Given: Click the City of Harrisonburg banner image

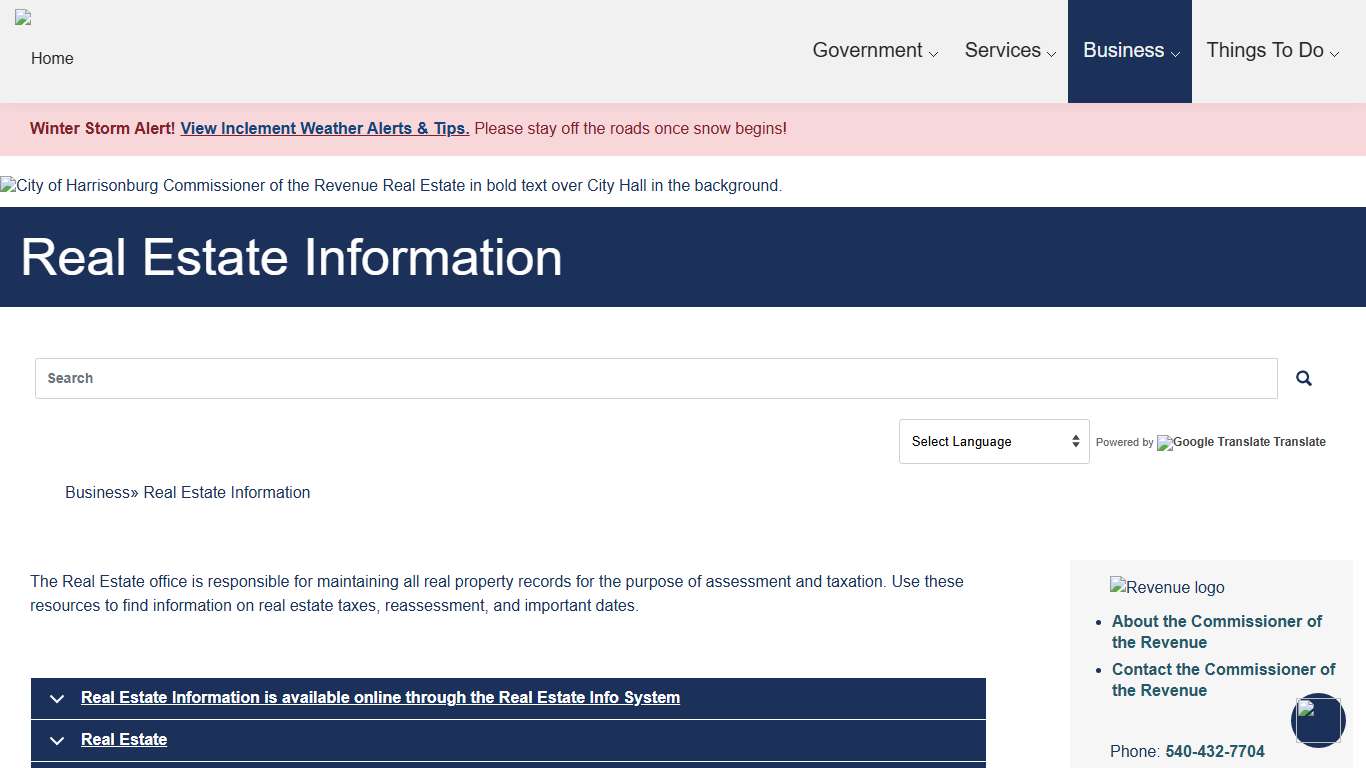Looking at the screenshot, I should pos(391,186).
